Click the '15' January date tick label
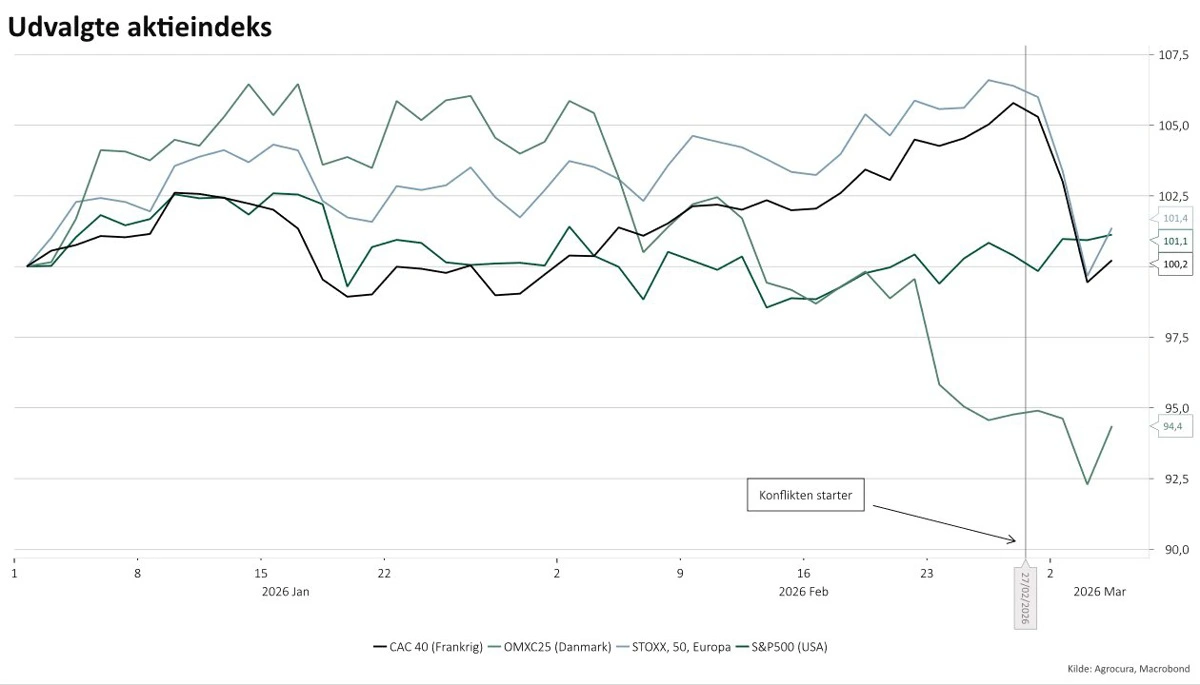1200x685 pixels. point(261,574)
